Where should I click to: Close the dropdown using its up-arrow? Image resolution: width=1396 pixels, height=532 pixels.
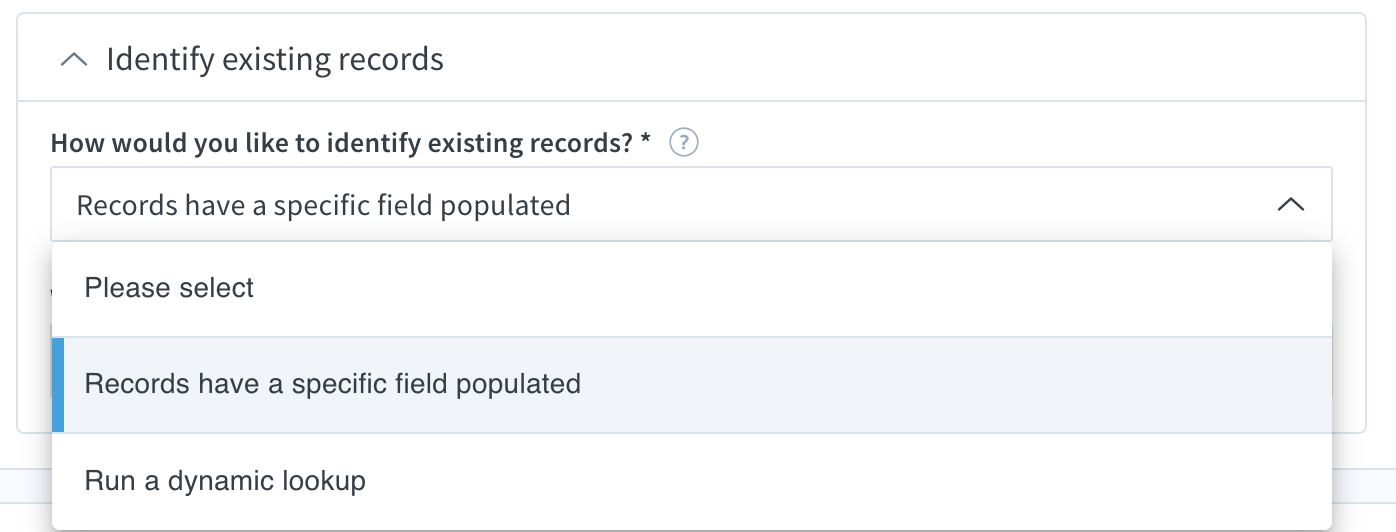[x=1291, y=205]
